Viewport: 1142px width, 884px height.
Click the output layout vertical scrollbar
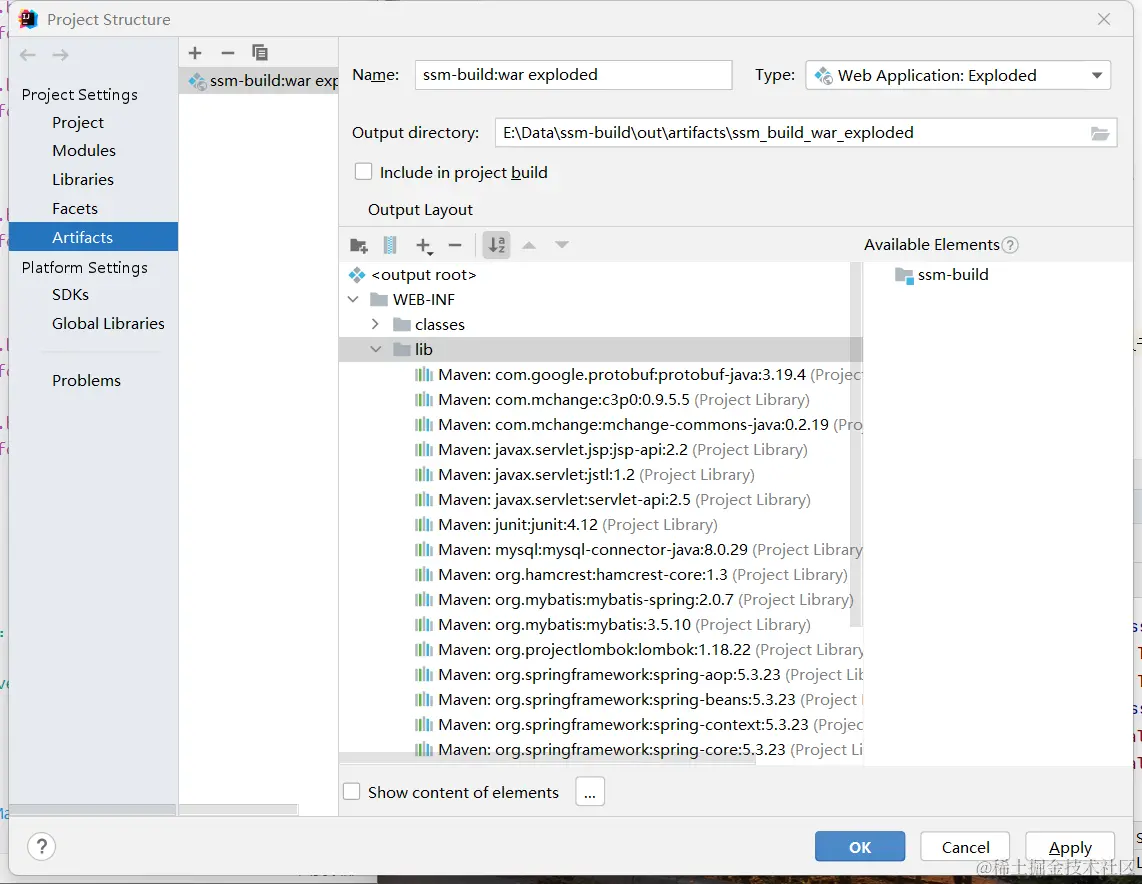click(856, 445)
